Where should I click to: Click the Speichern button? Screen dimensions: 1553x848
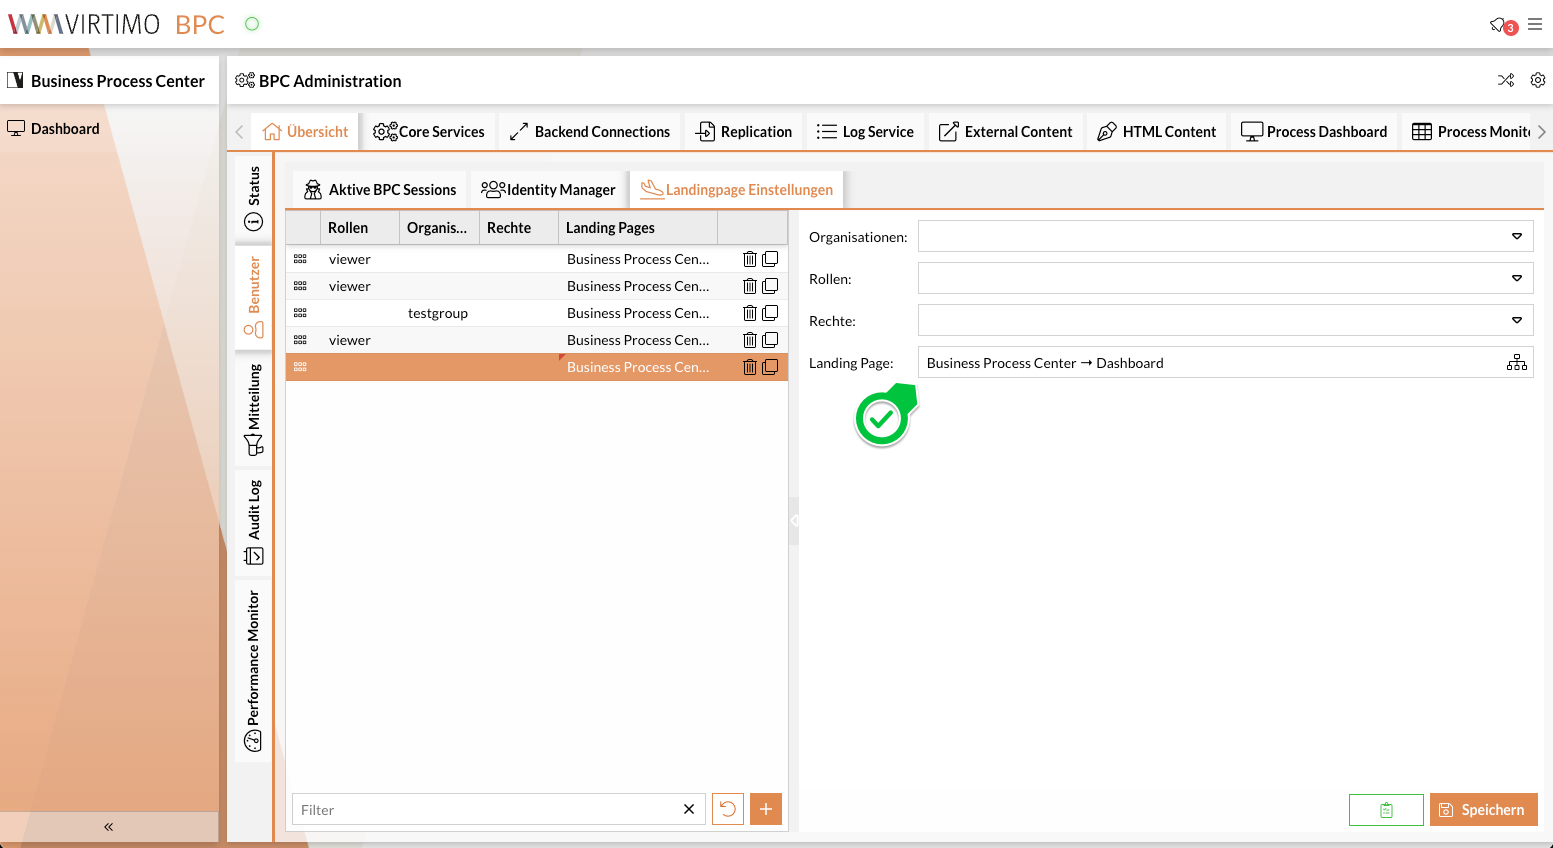pos(1483,810)
